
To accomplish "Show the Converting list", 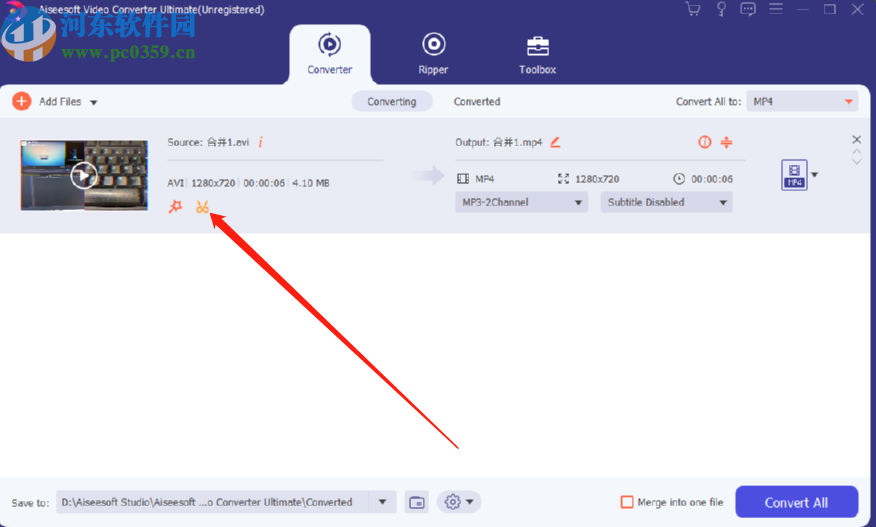I will (x=392, y=102).
